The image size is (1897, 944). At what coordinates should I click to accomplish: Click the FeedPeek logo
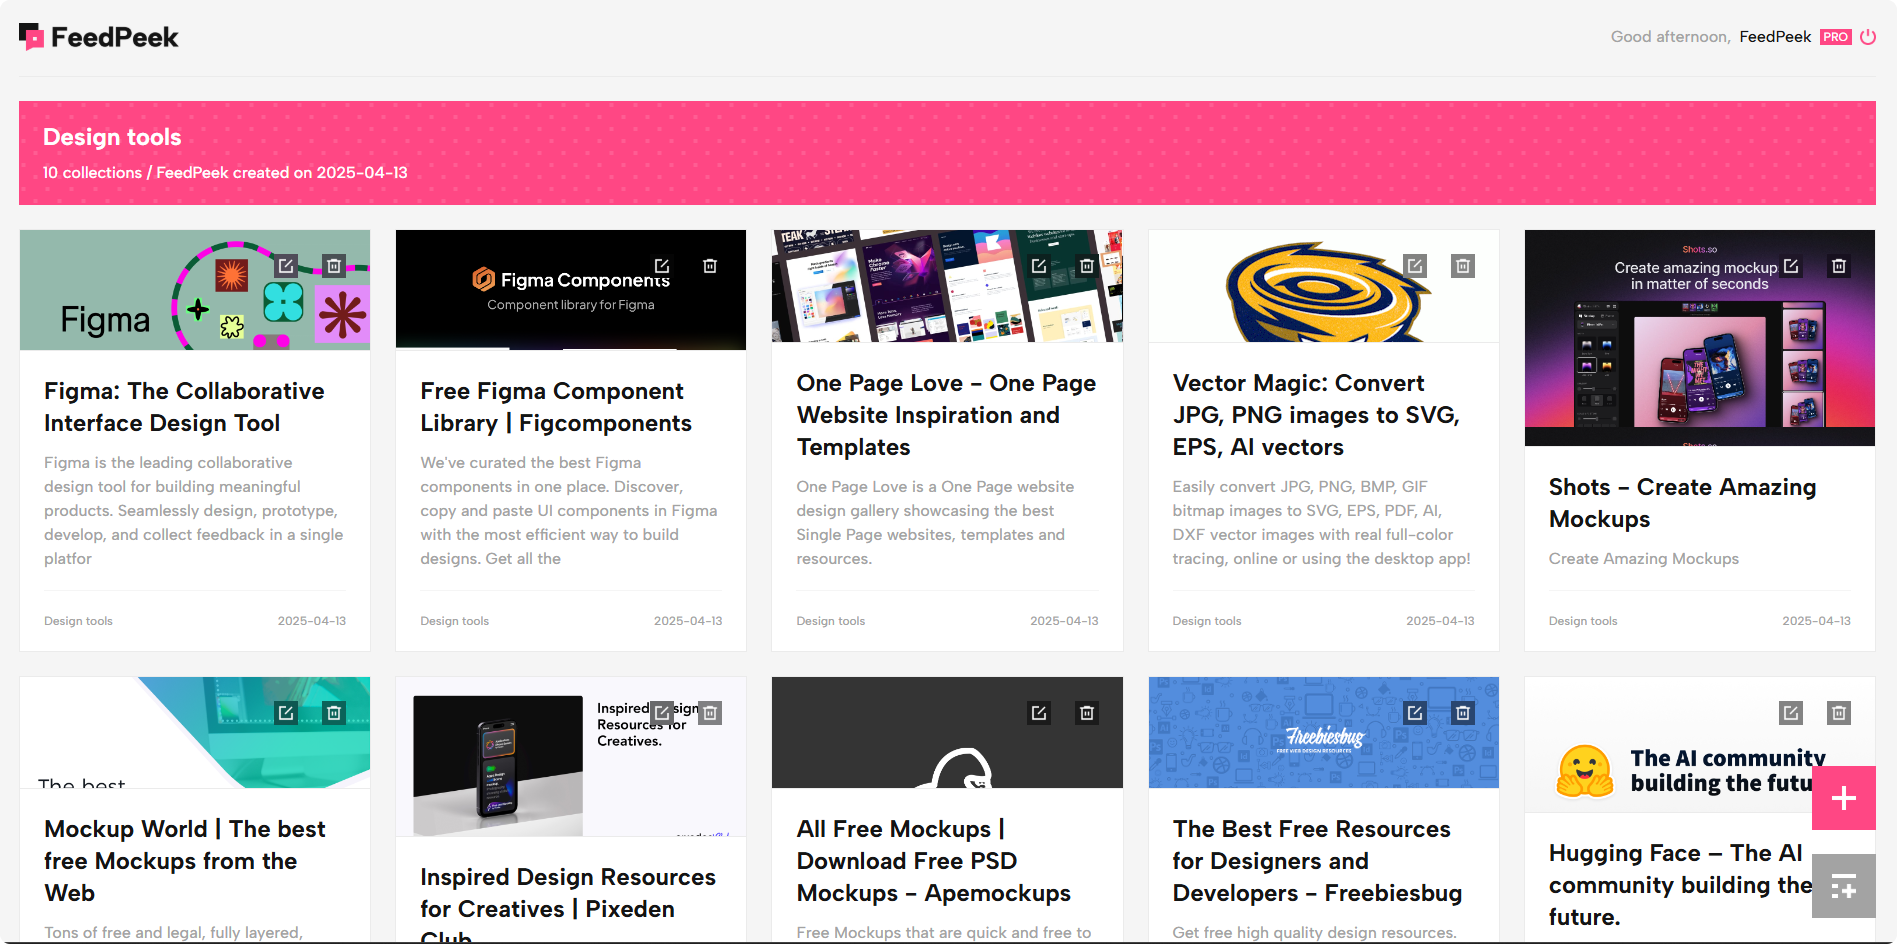click(98, 36)
